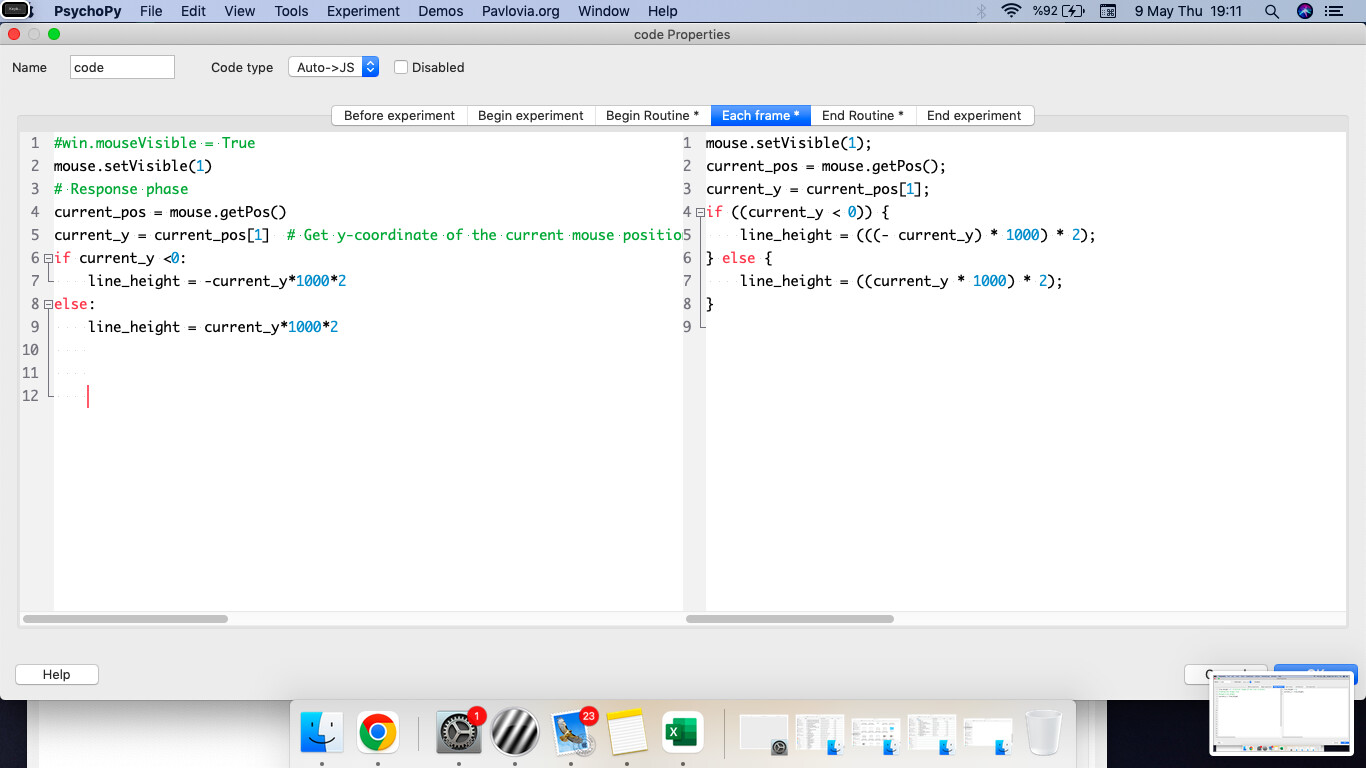Select the End experiment tab
Screen dimensions: 1366x768
(x=973, y=115)
